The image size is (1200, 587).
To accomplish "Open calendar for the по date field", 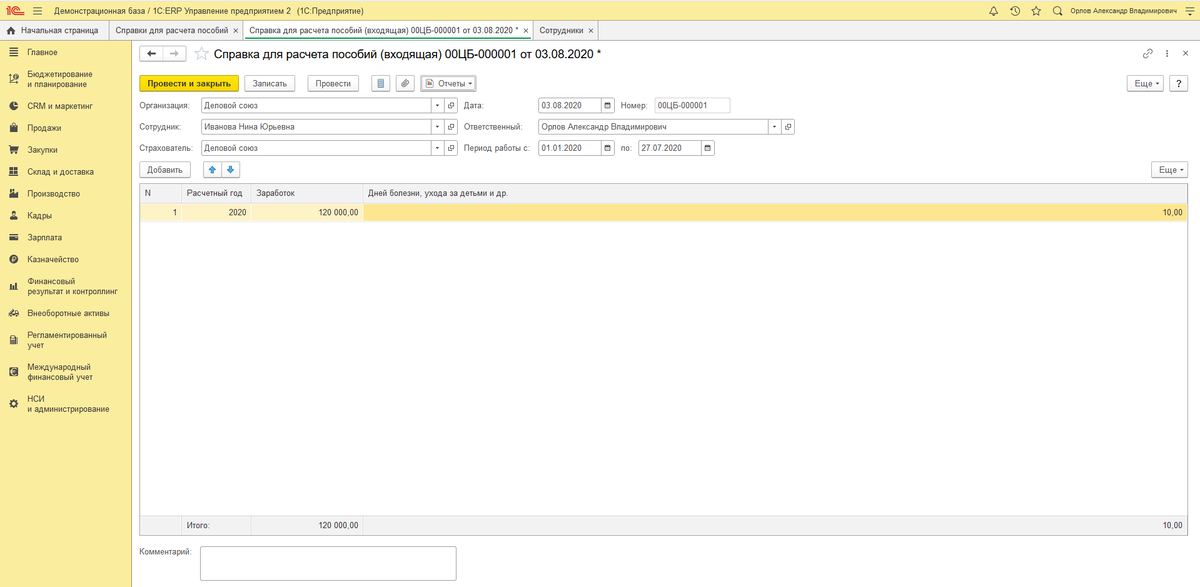I will tap(708, 148).
